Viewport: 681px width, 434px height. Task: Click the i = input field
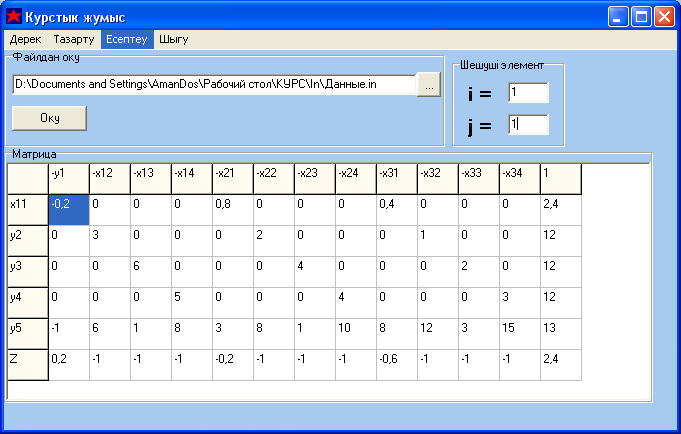click(529, 93)
